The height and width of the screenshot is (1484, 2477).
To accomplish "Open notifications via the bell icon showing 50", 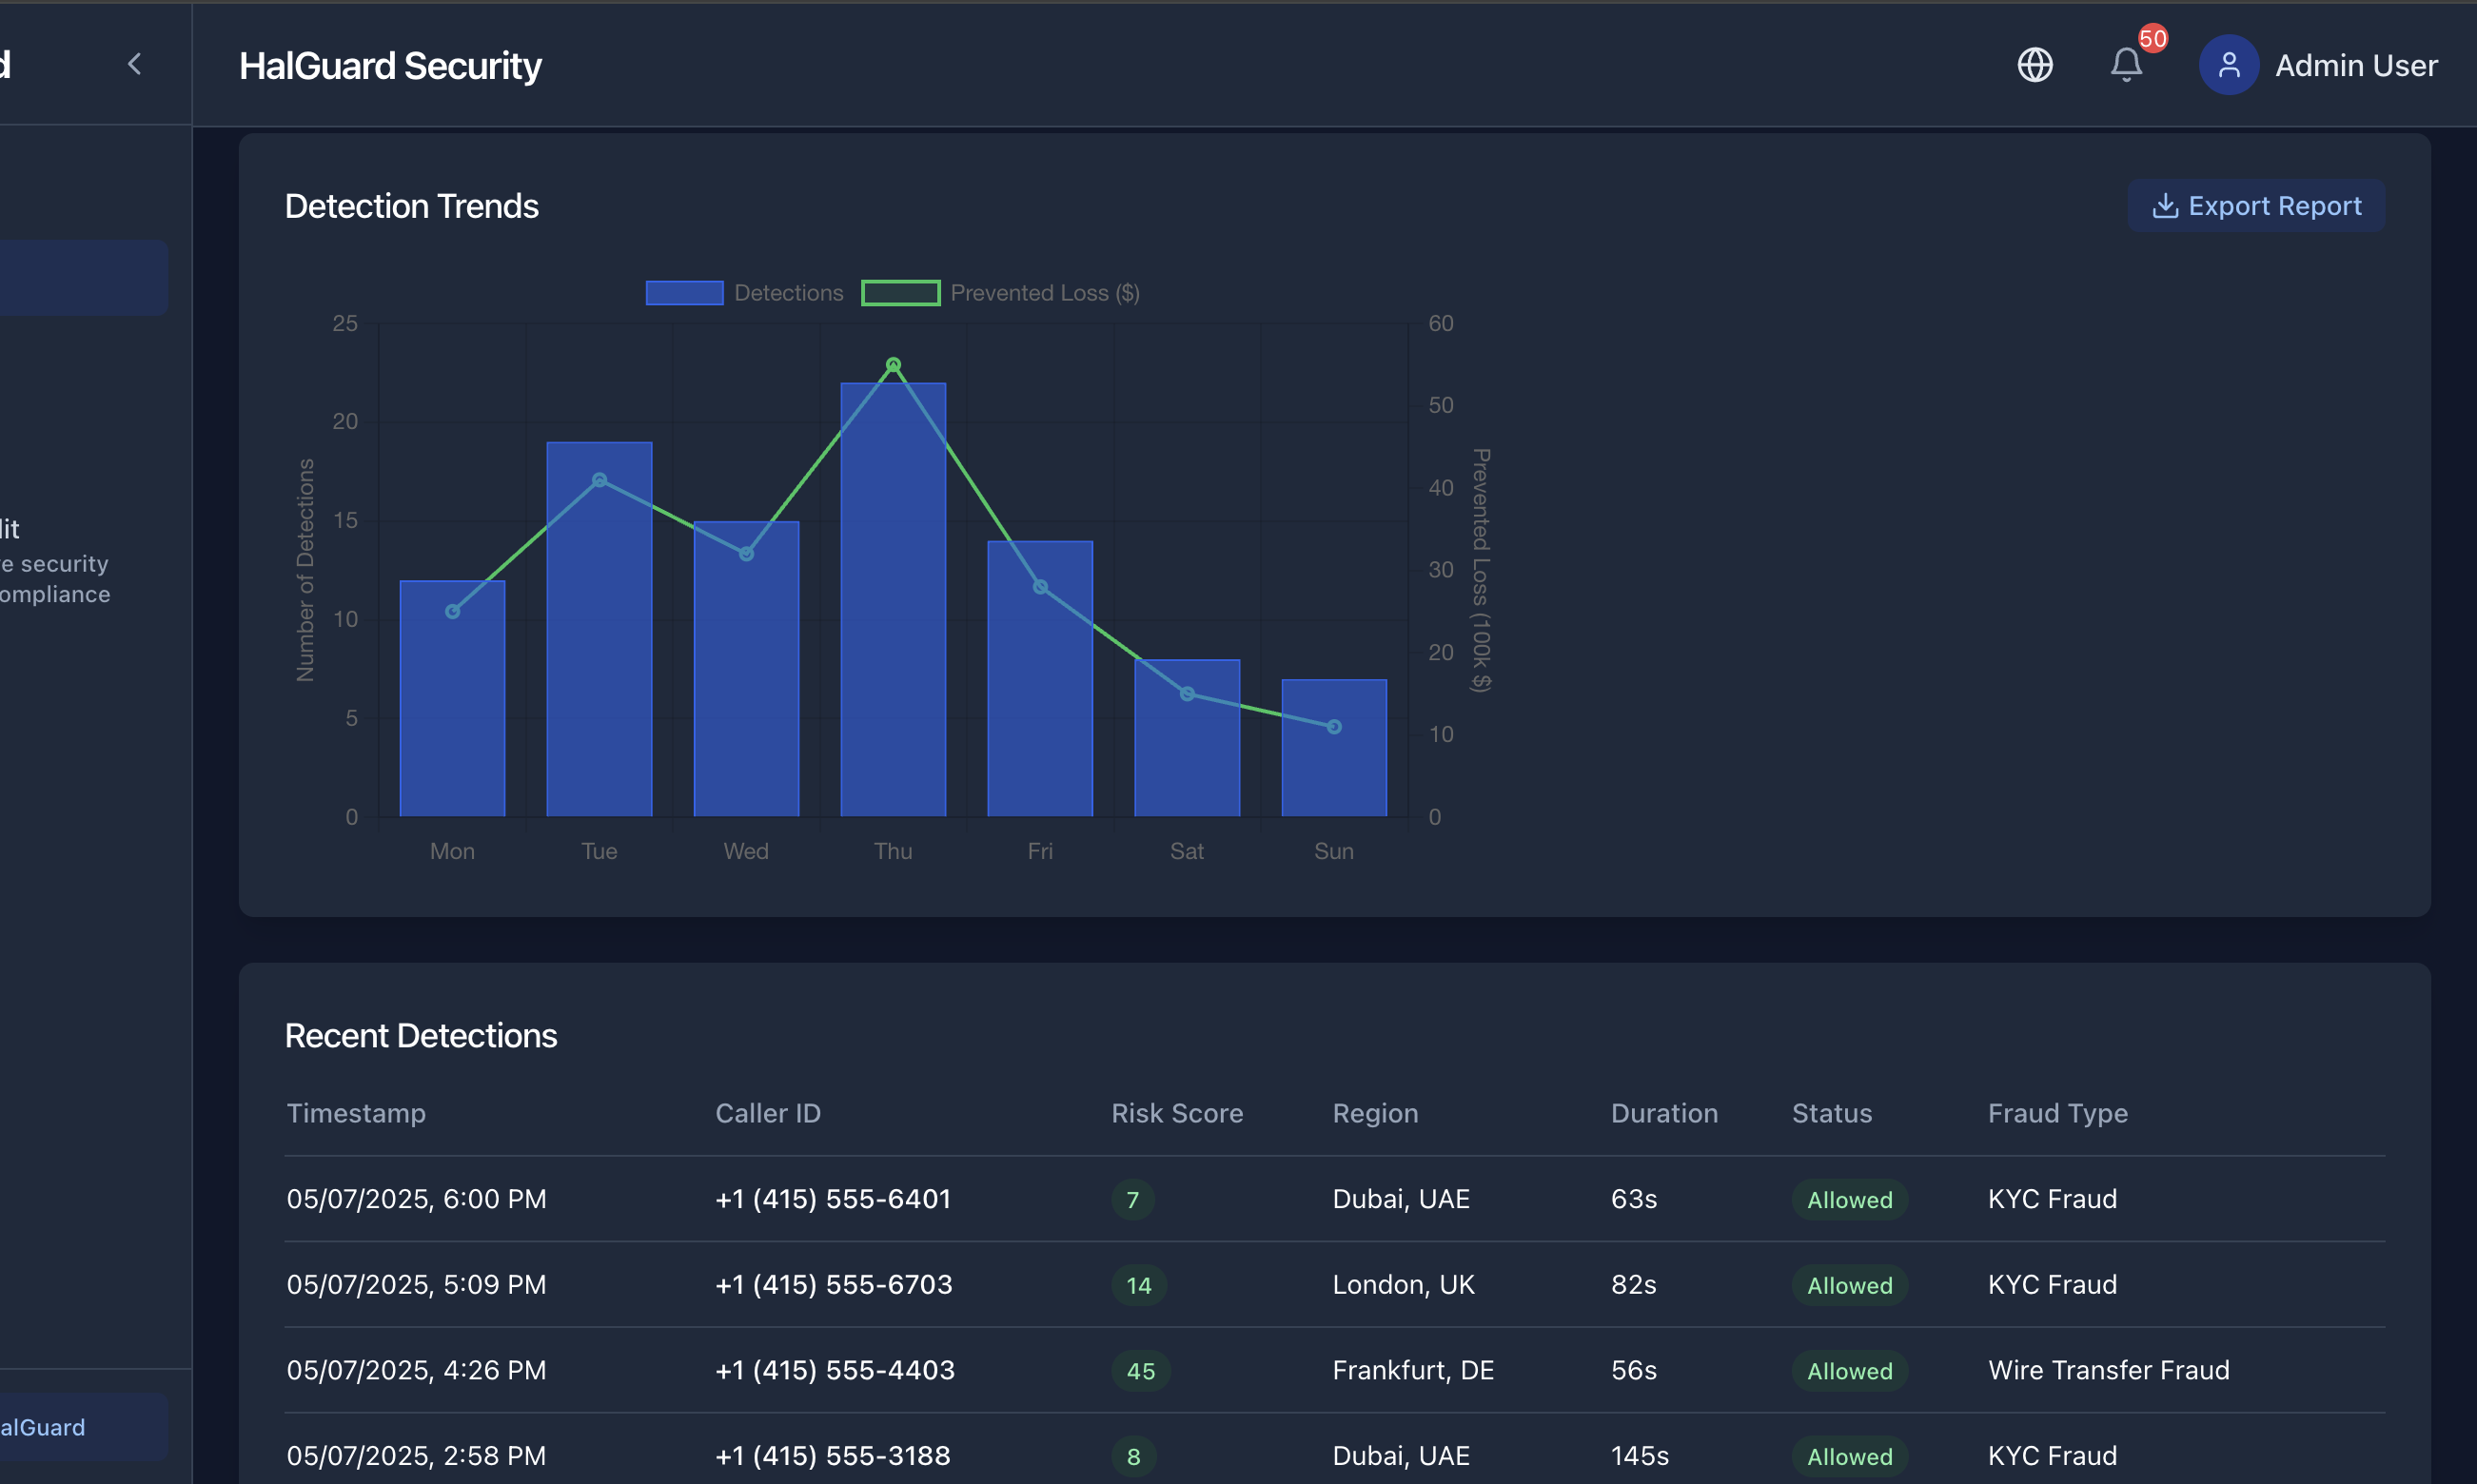I will (x=2126, y=65).
